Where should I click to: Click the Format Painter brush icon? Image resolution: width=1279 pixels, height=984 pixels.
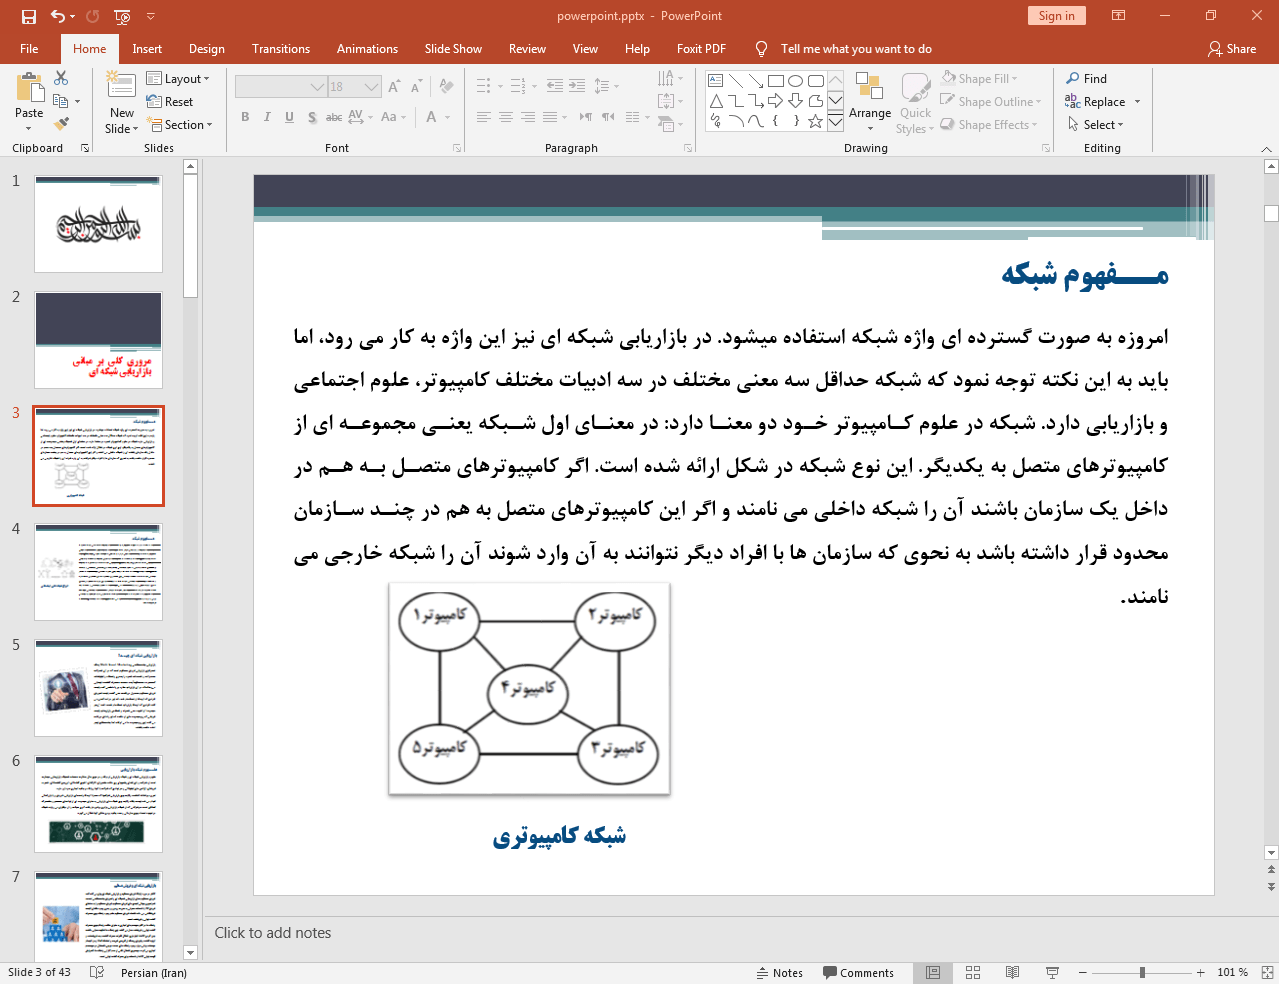coord(61,124)
